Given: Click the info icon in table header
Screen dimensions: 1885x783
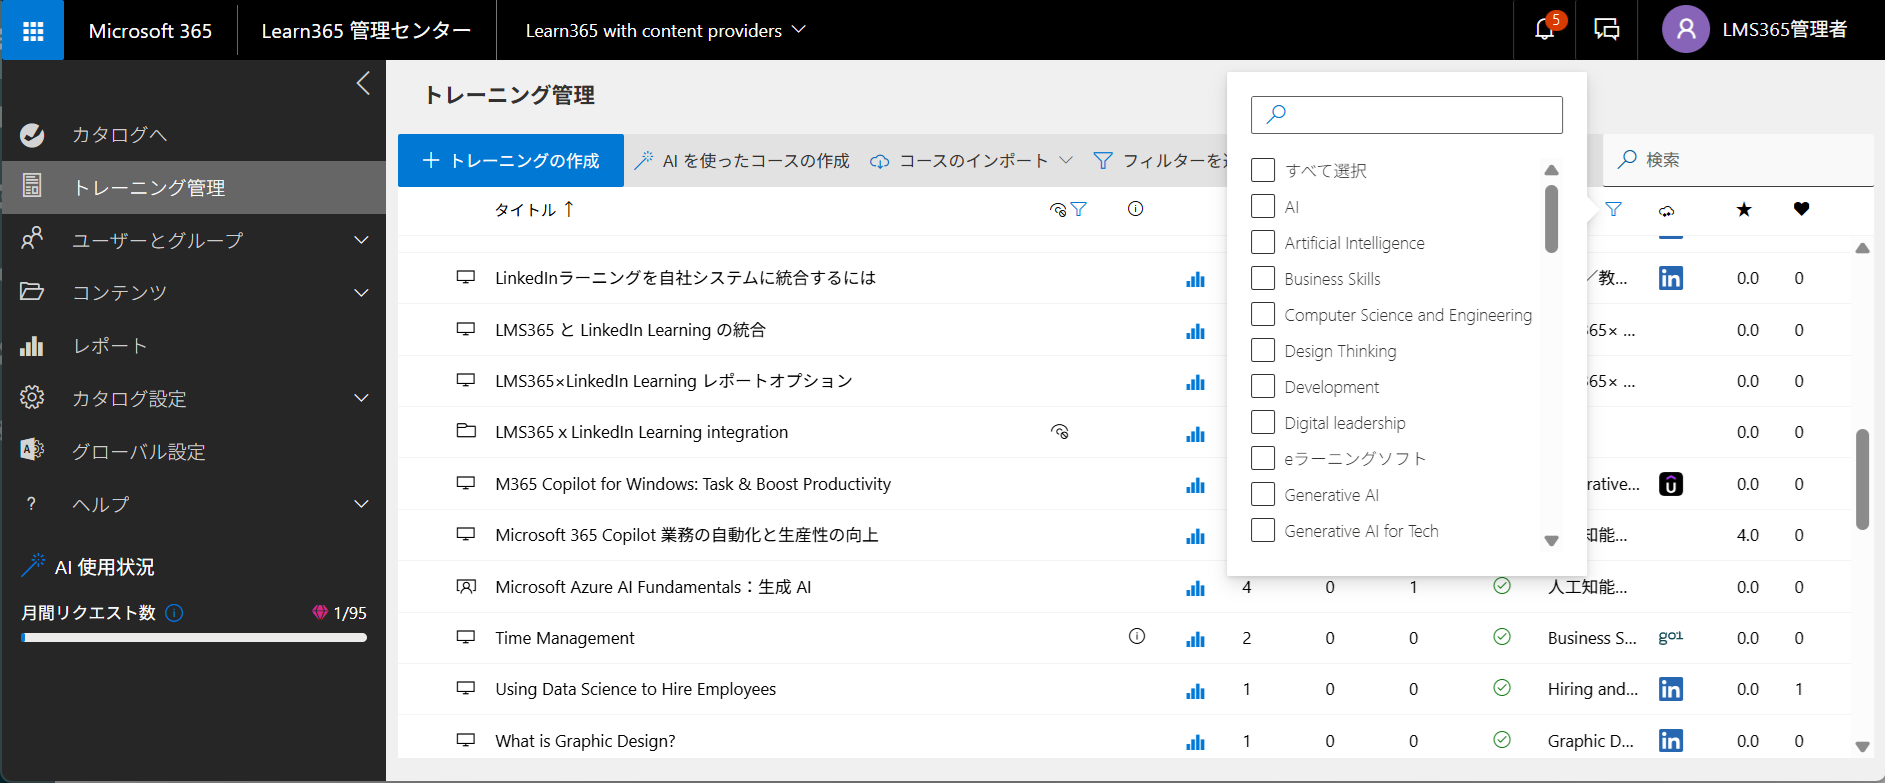Looking at the screenshot, I should 1135,209.
